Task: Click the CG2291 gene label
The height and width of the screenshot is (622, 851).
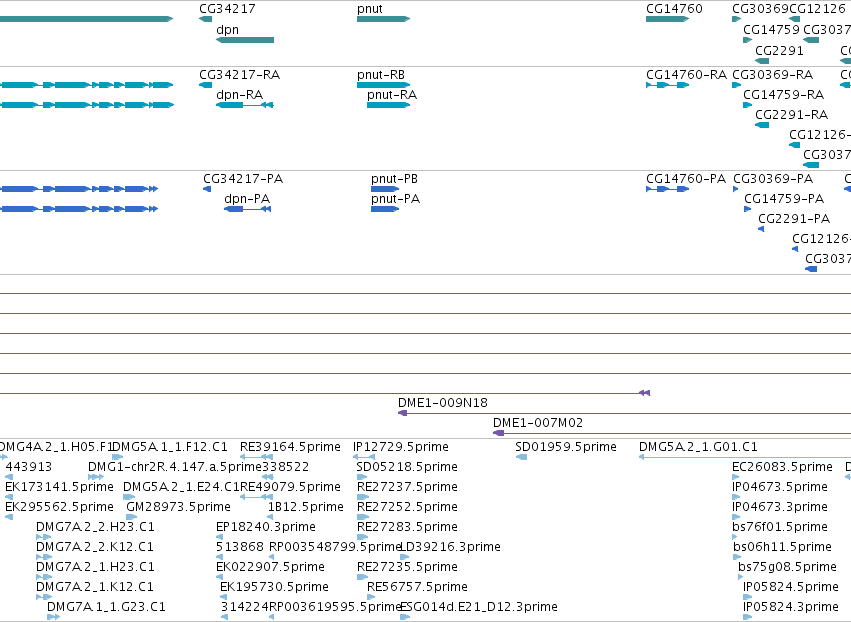Action: [779, 50]
